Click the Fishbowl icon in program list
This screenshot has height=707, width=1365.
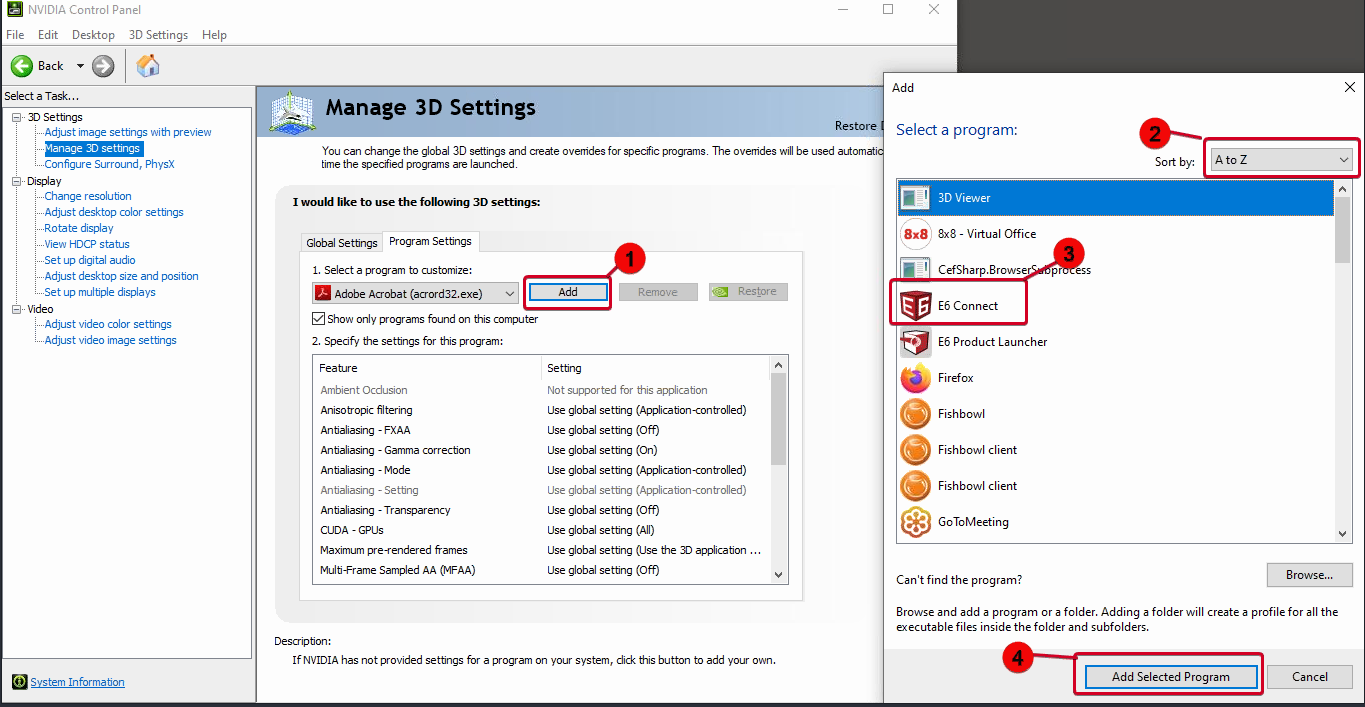pos(915,414)
